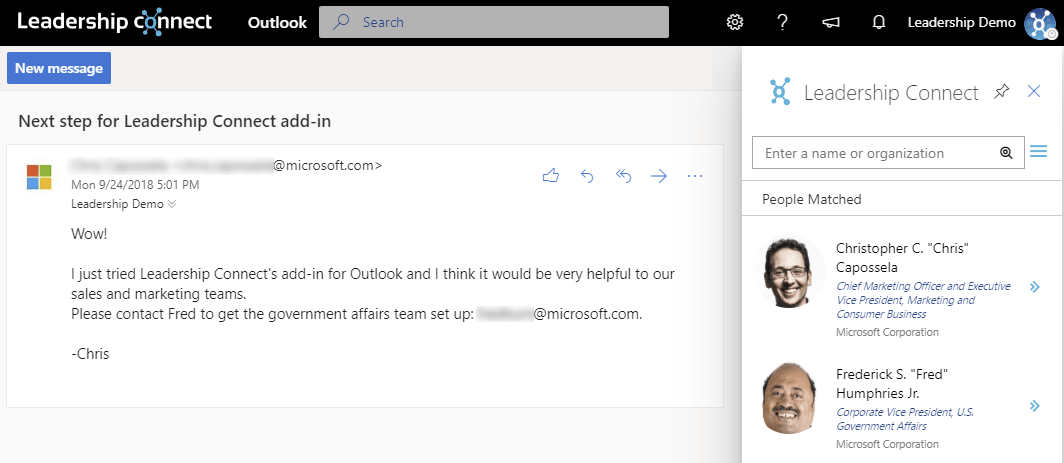Open the settings gear in the header
Viewport: 1064px width, 463px height.
coord(734,22)
